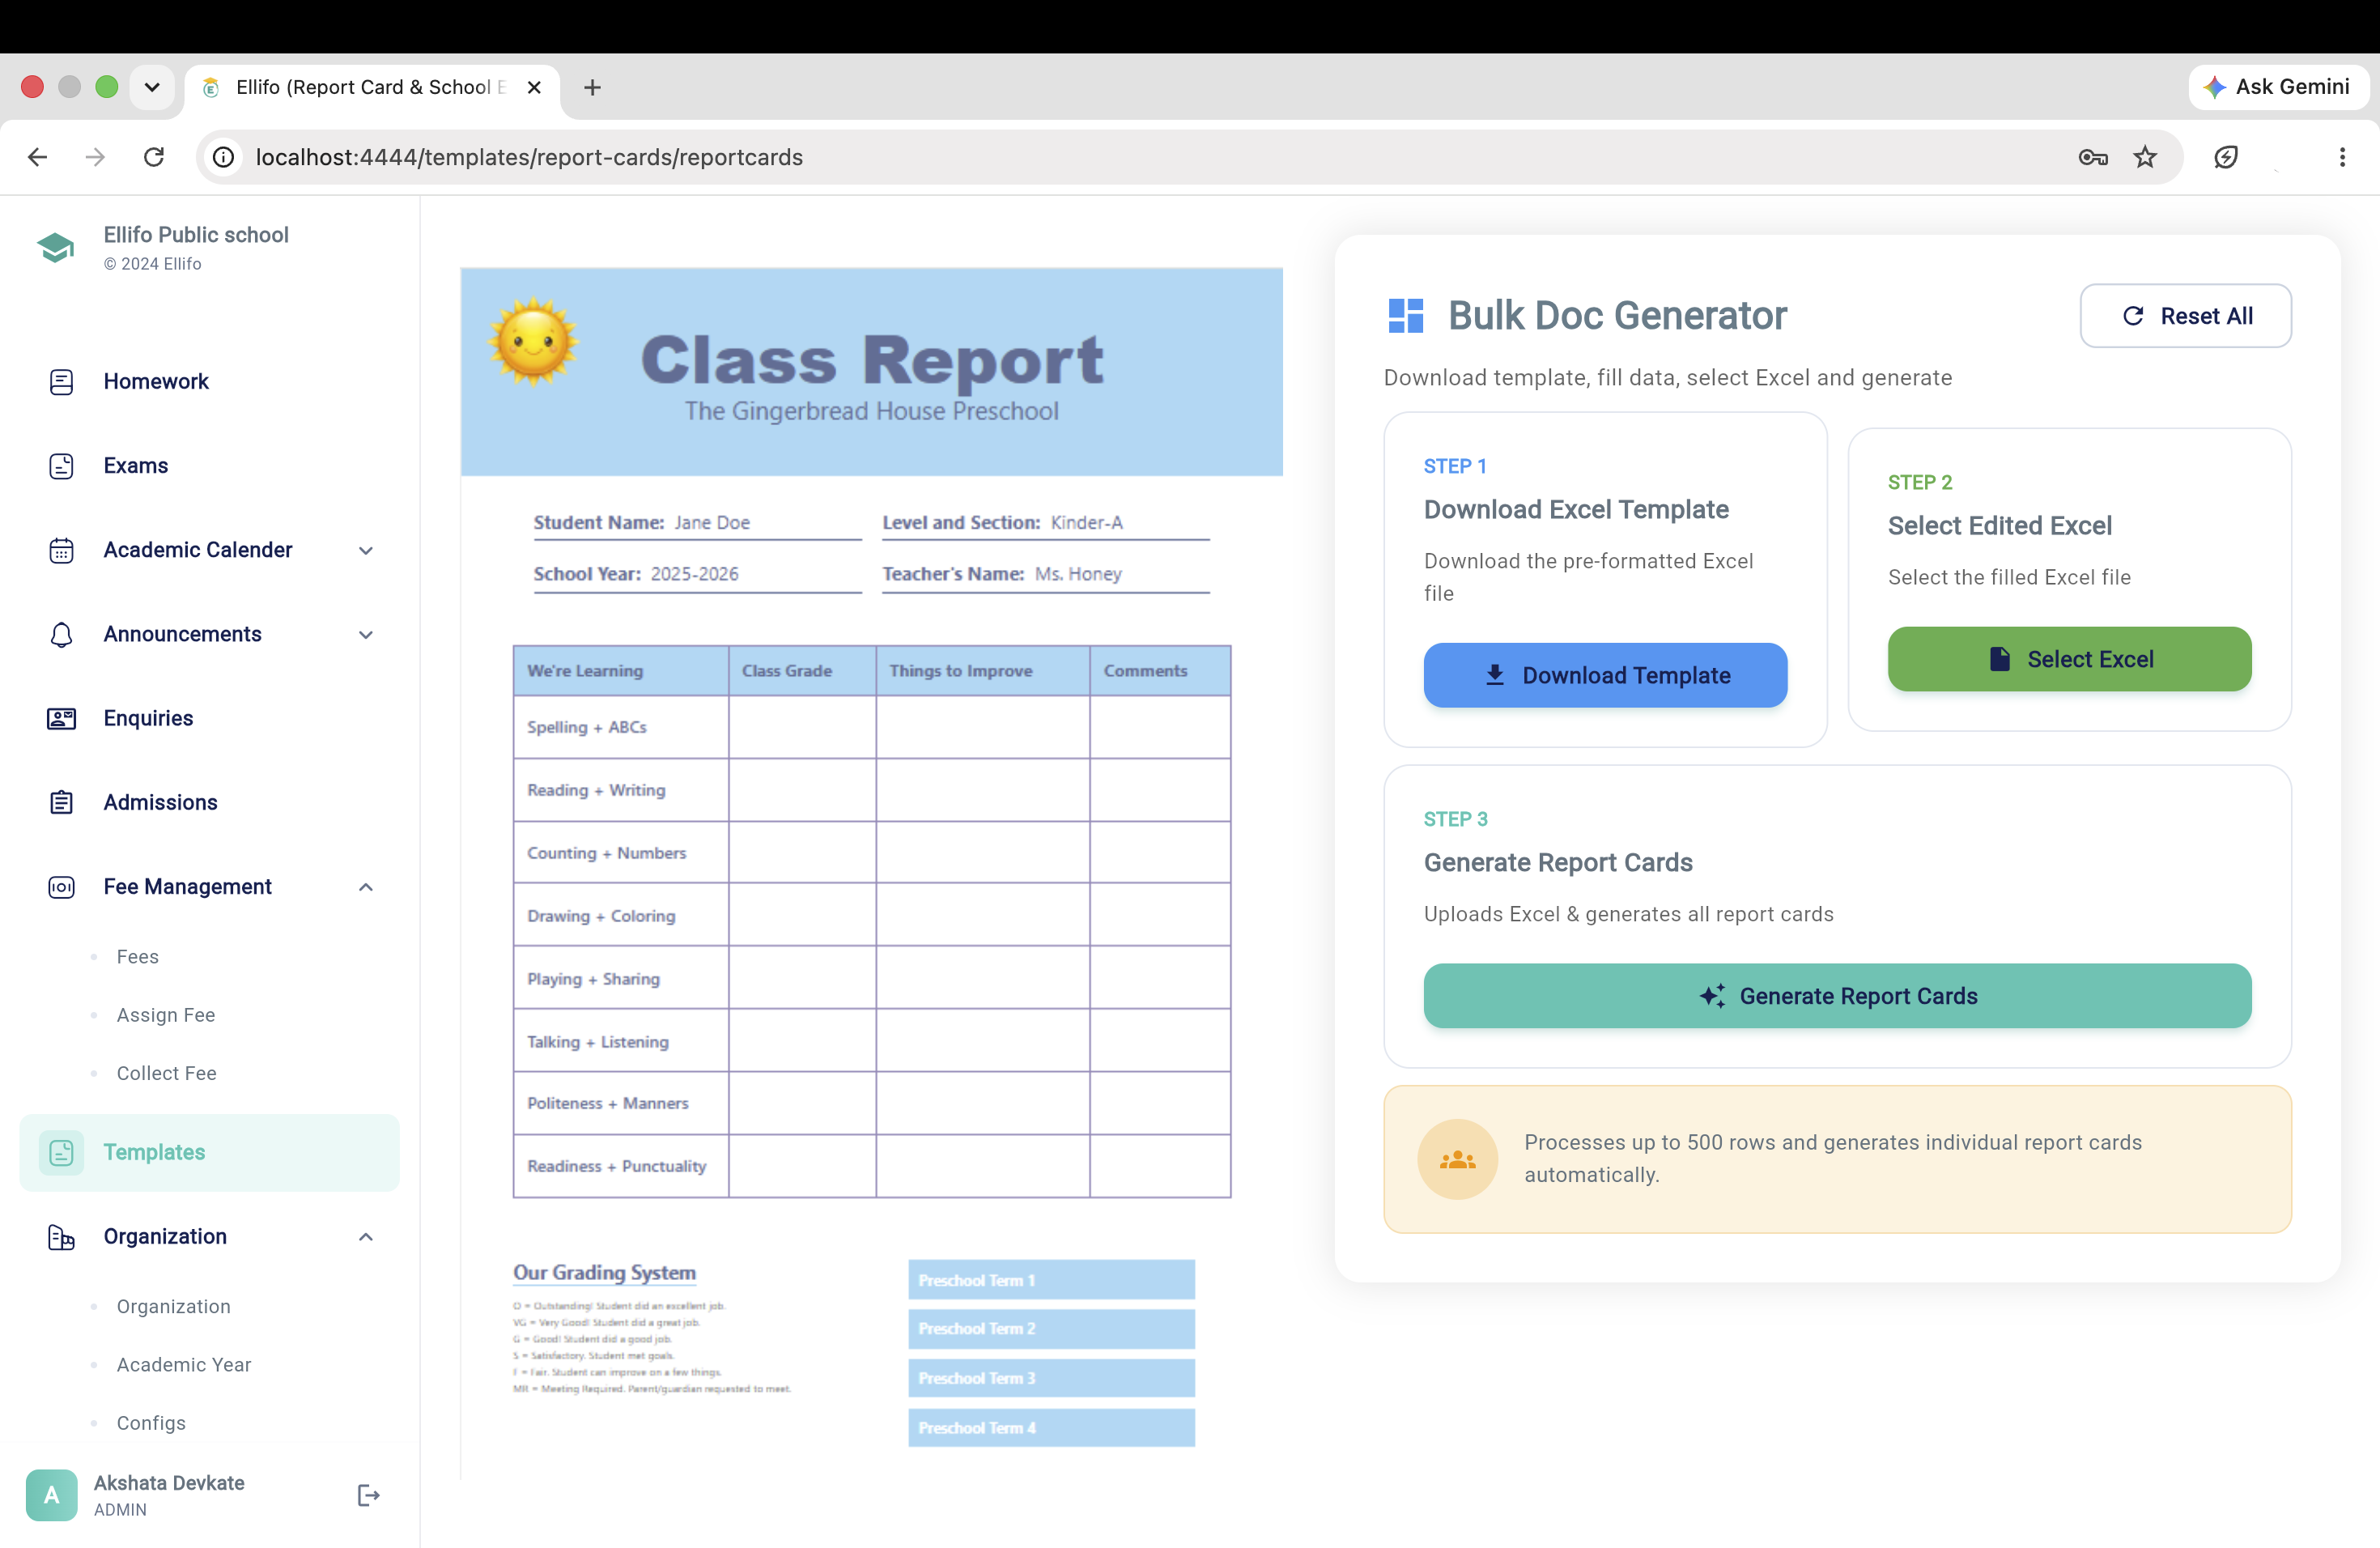Open the Organization submenu item
This screenshot has height=1548, width=2380.
pos(173,1307)
